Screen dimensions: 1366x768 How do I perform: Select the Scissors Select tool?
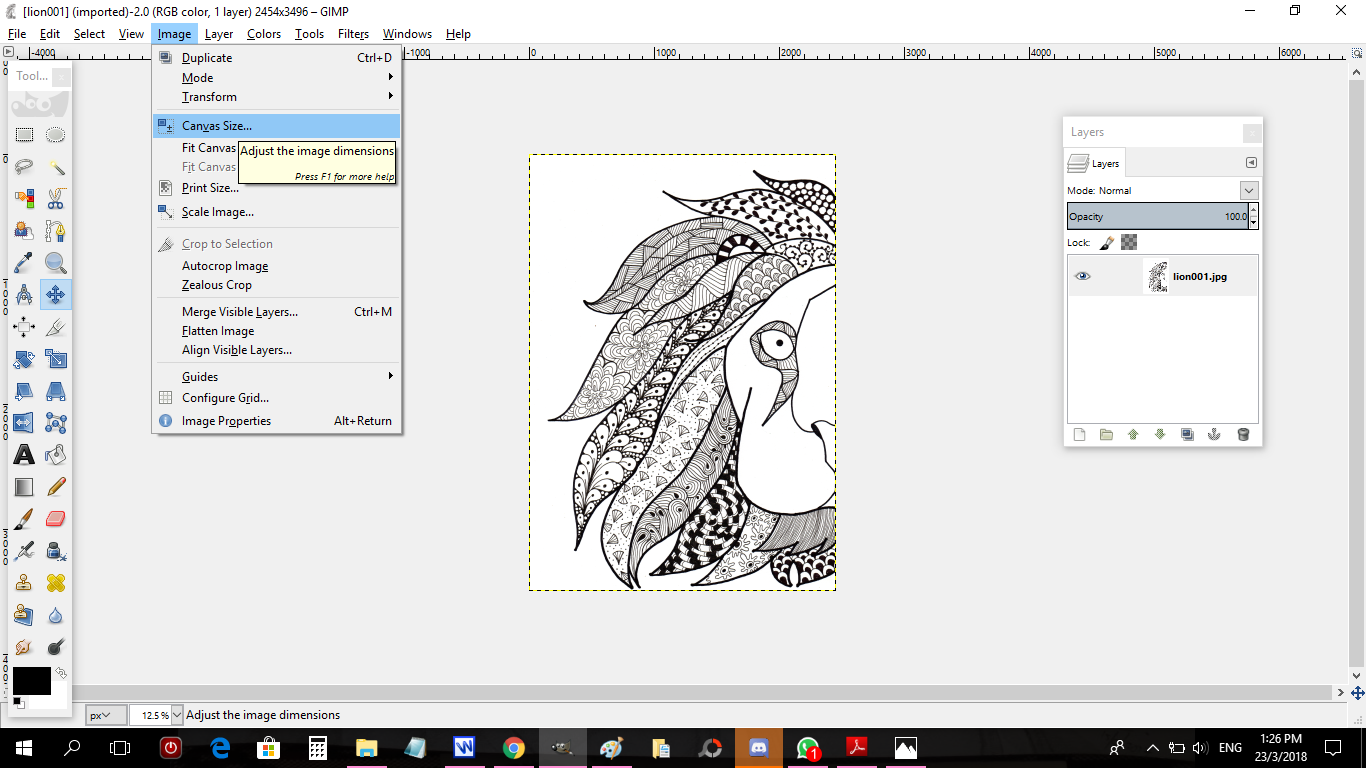click(x=56, y=199)
